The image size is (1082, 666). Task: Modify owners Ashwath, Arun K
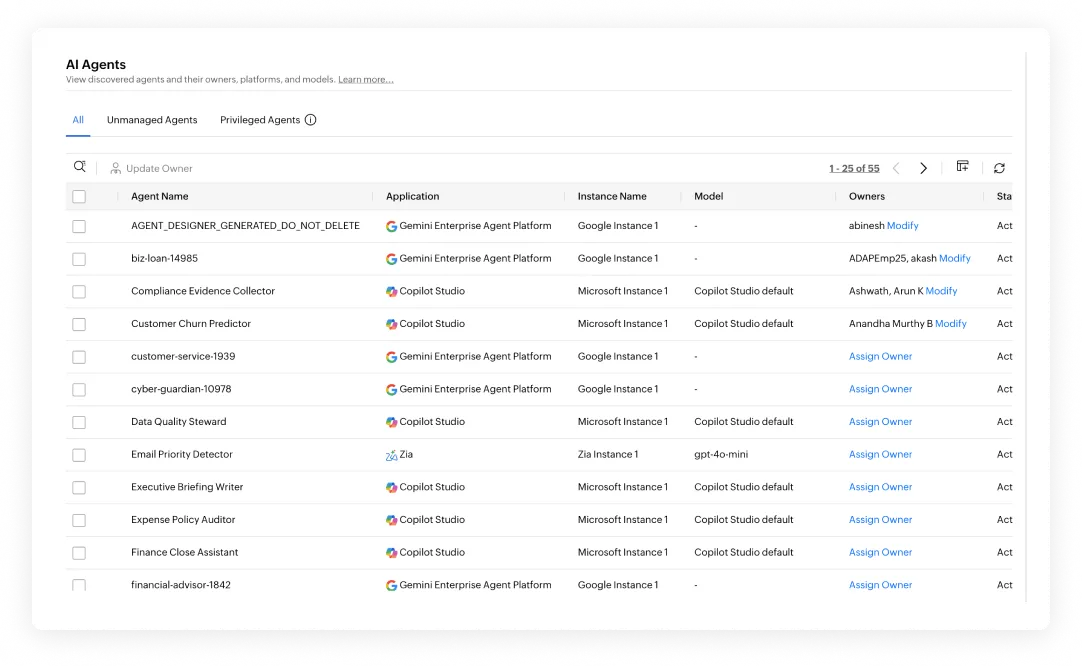pos(941,291)
